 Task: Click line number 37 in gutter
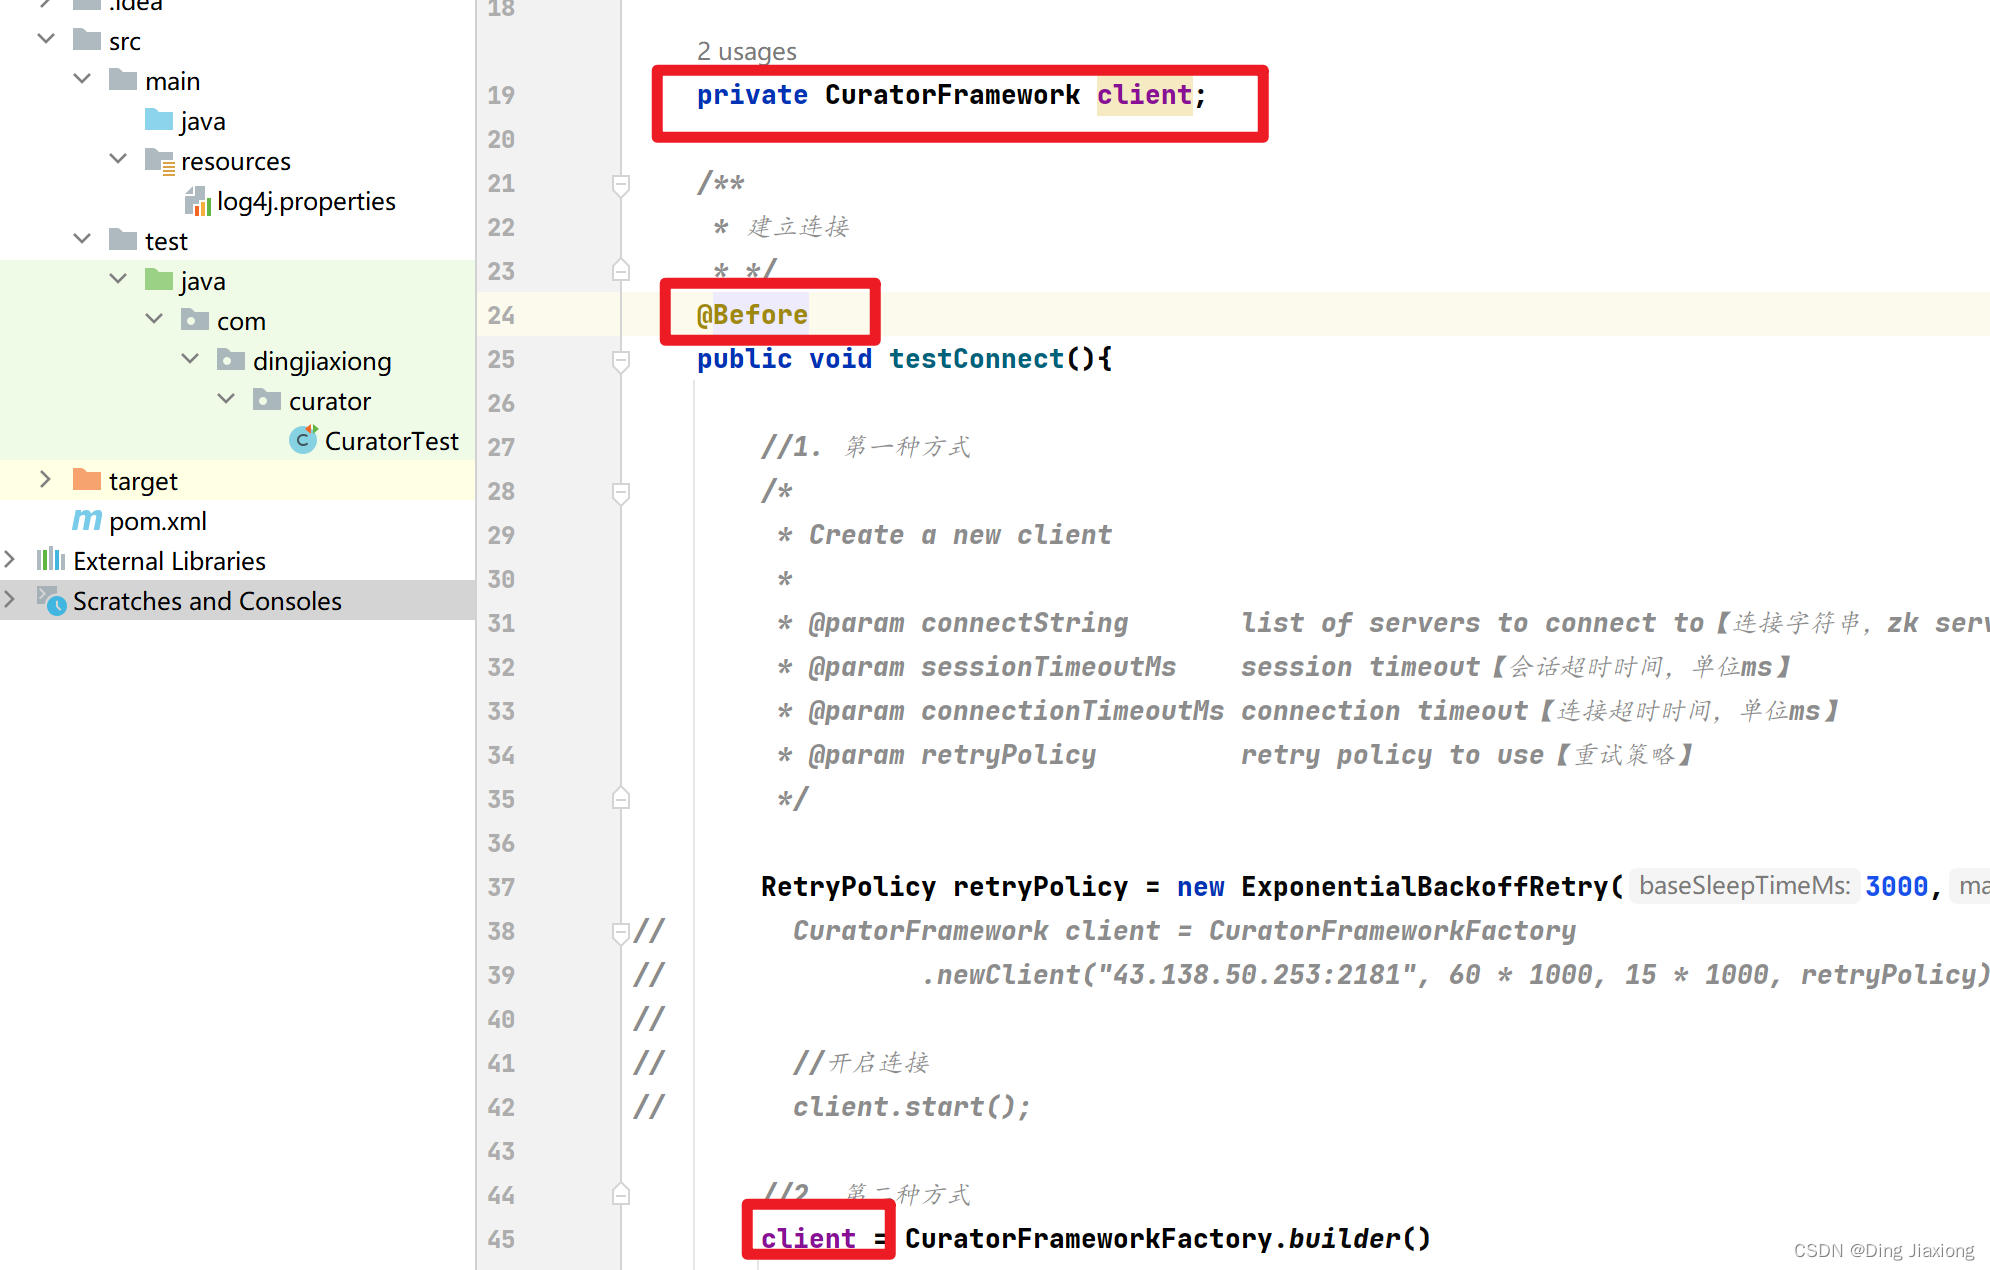(501, 887)
